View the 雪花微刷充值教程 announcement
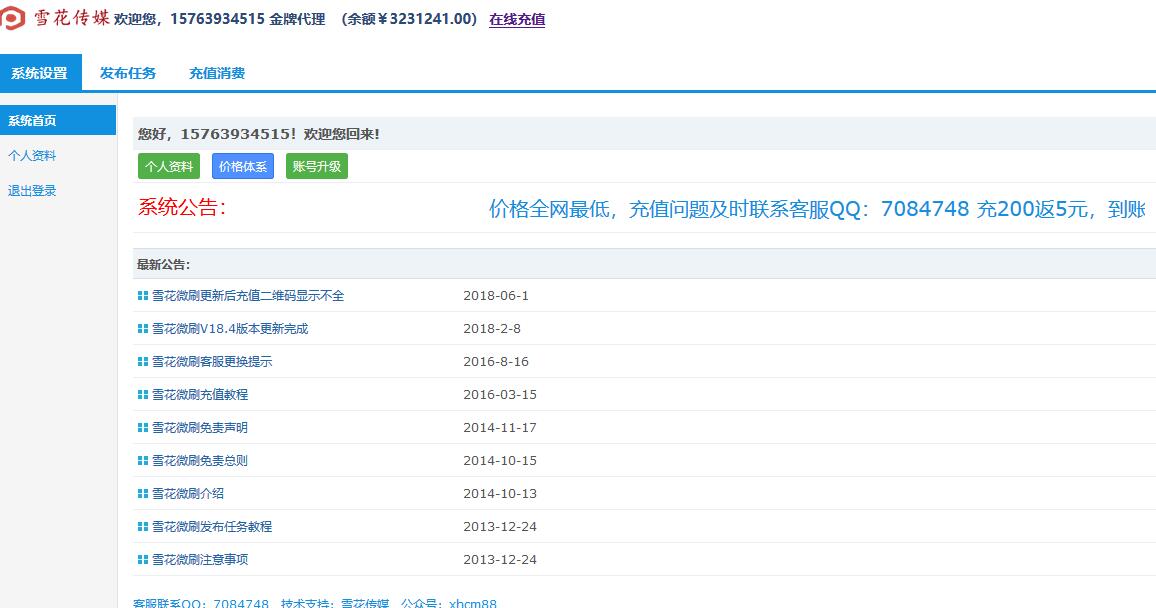1156x608 pixels. click(x=200, y=395)
